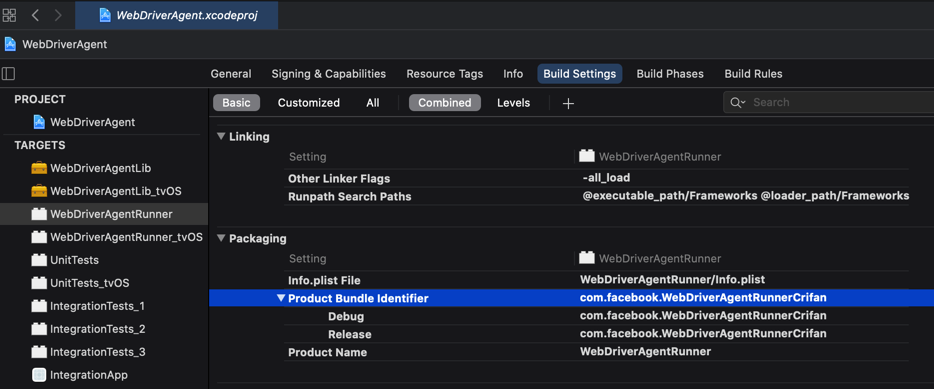Show Customized build settings only

309,102
